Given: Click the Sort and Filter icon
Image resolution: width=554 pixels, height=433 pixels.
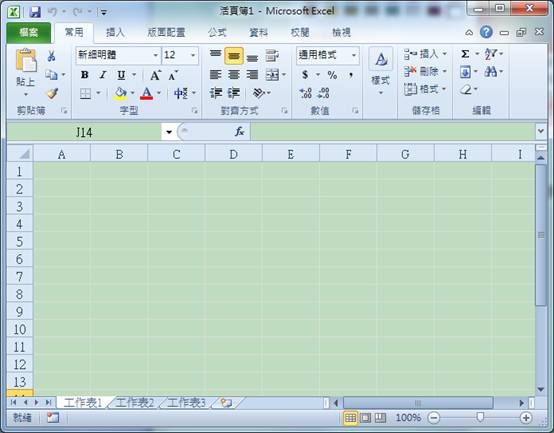Looking at the screenshot, I should 491,54.
